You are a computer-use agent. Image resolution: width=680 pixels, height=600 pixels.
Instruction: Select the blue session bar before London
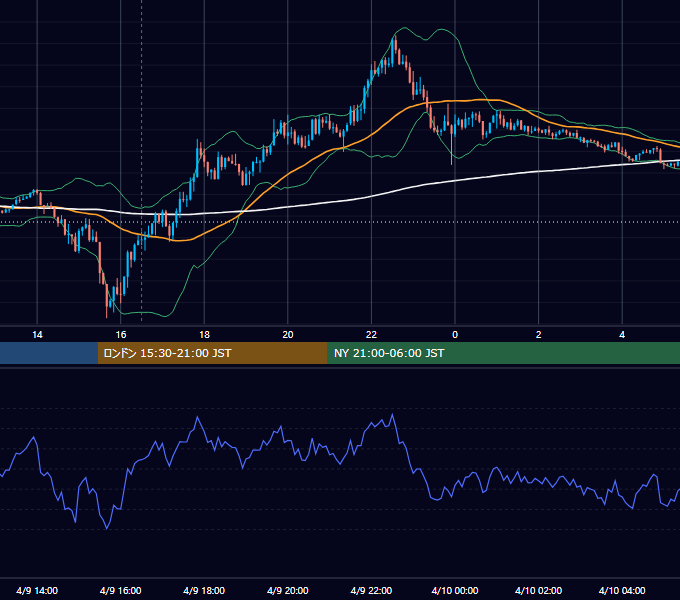(49, 353)
